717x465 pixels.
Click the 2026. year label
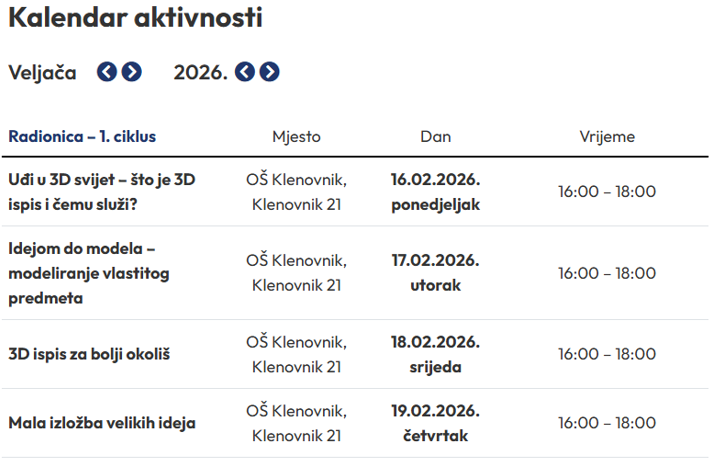pos(201,72)
